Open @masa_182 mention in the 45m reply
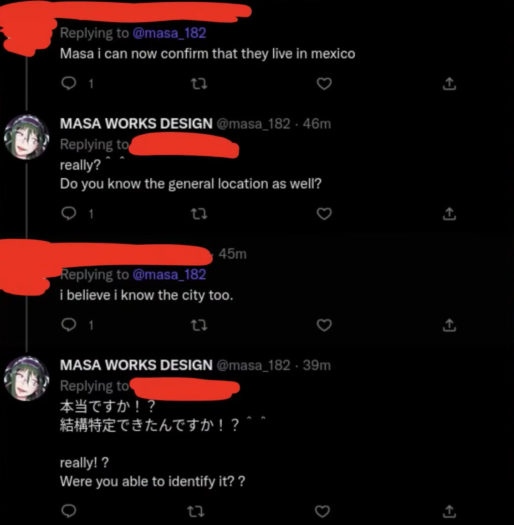514x525 pixels. pos(169,275)
